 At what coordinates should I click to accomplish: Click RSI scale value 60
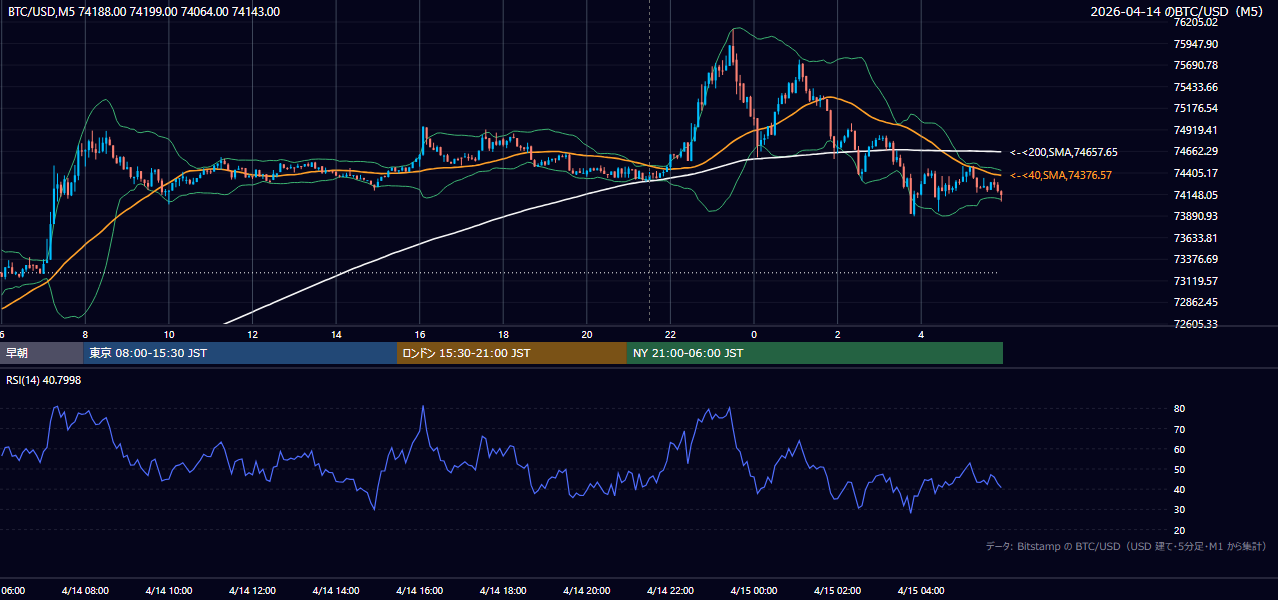[1180, 449]
